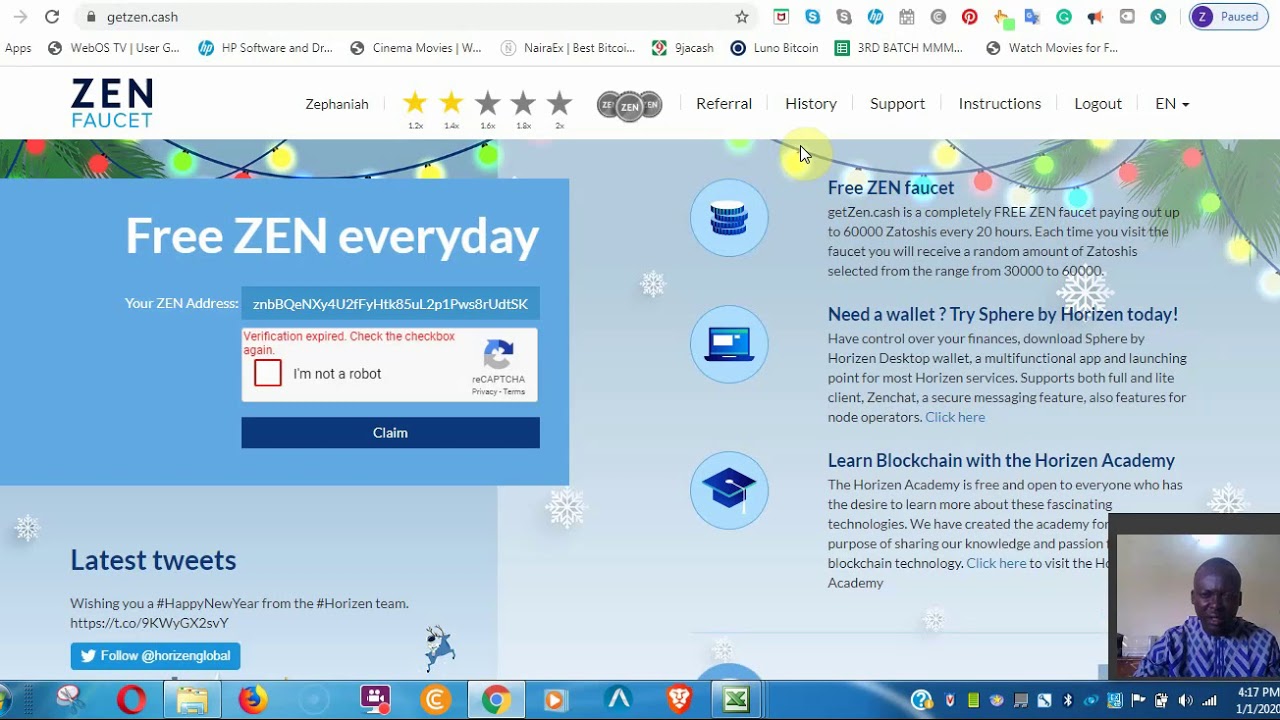Open the Instructions page
The image size is (1280, 720).
[x=1000, y=104]
